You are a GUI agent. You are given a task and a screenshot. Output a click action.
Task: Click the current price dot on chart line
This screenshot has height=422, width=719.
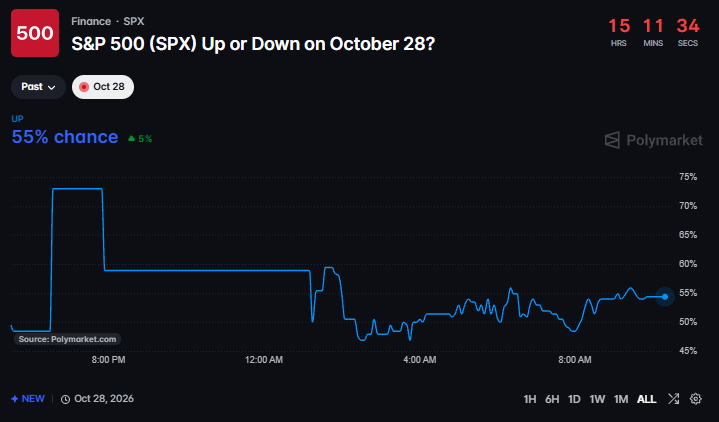(x=665, y=297)
